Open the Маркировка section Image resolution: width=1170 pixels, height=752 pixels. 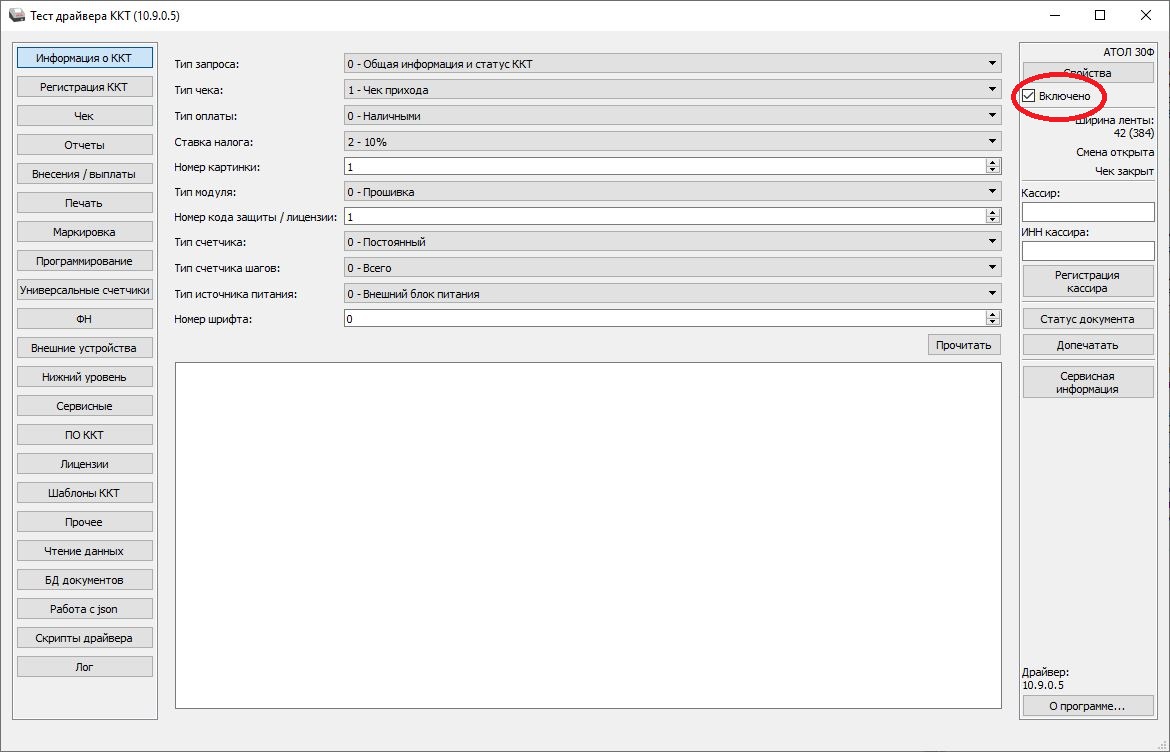pyautogui.click(x=85, y=232)
